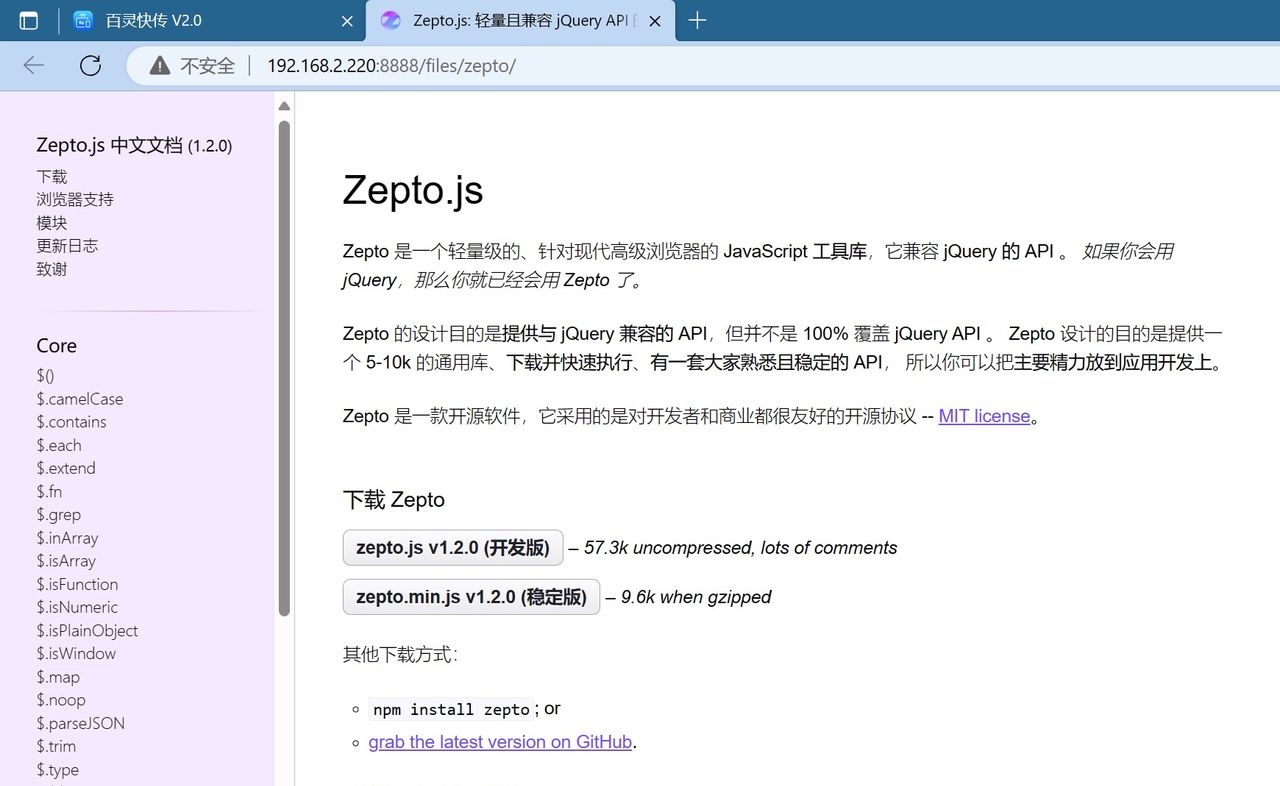Open $.extend in Core list
This screenshot has height=786, width=1280.
66,468
